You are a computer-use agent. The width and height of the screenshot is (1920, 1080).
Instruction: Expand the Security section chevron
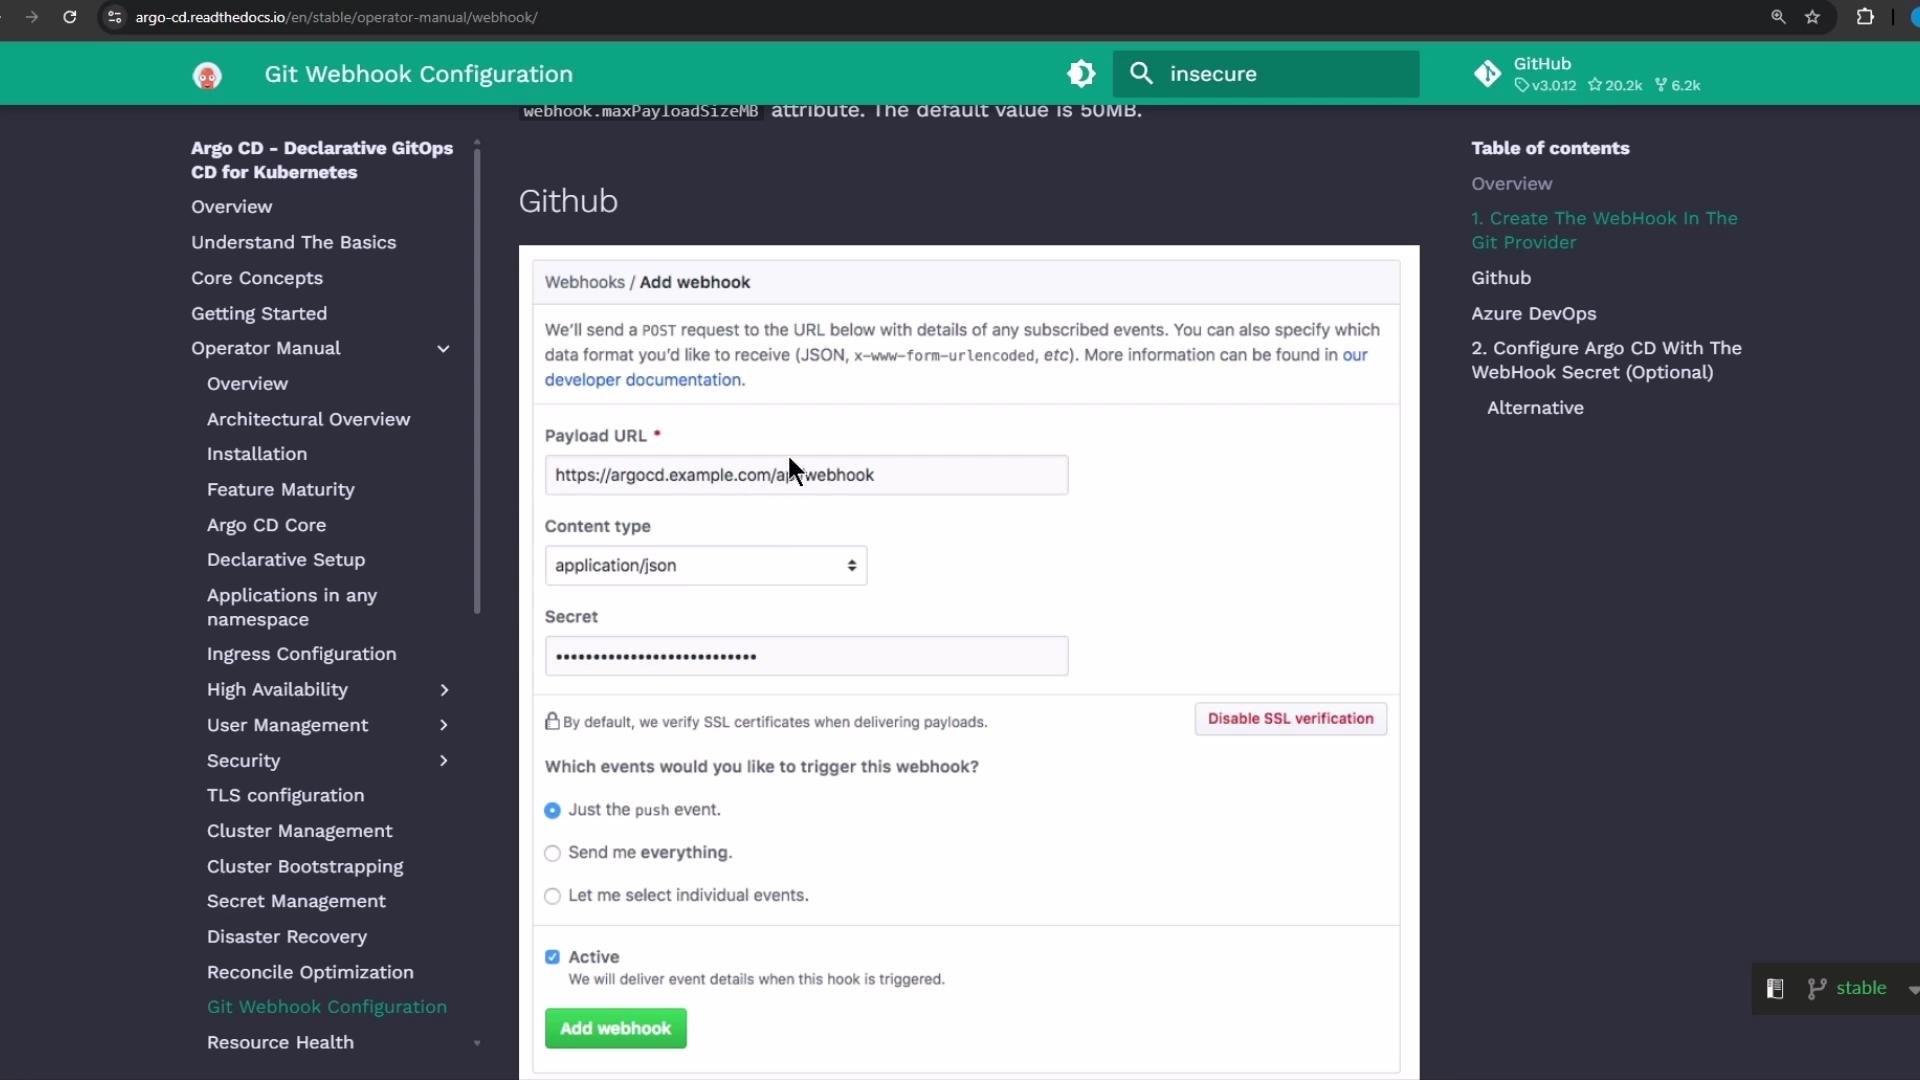pyautogui.click(x=444, y=761)
